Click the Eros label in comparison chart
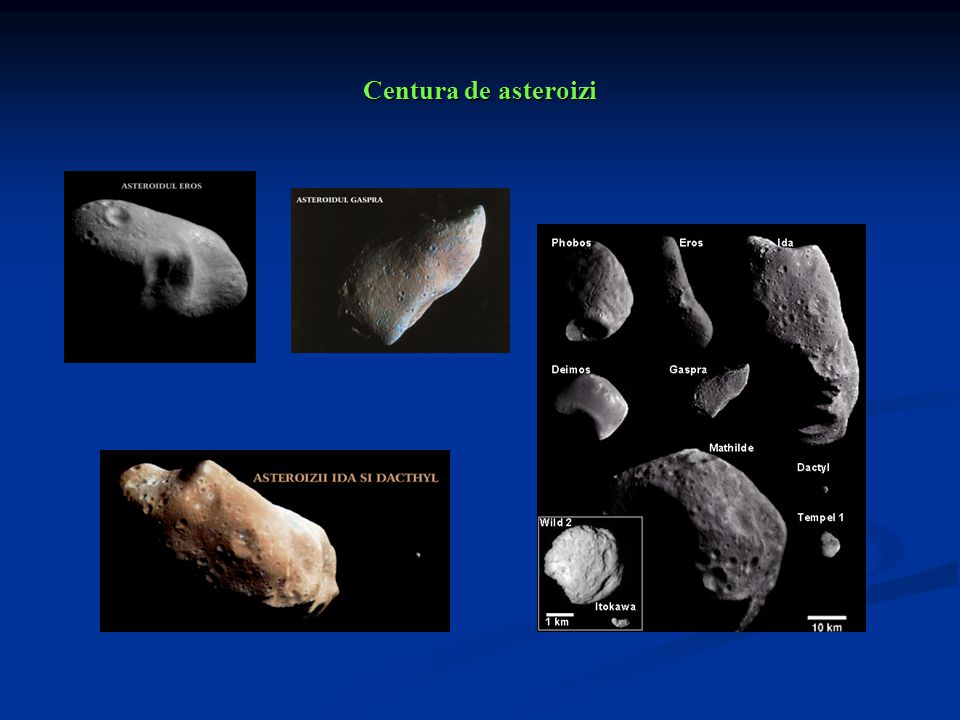The image size is (960, 720). click(x=691, y=242)
